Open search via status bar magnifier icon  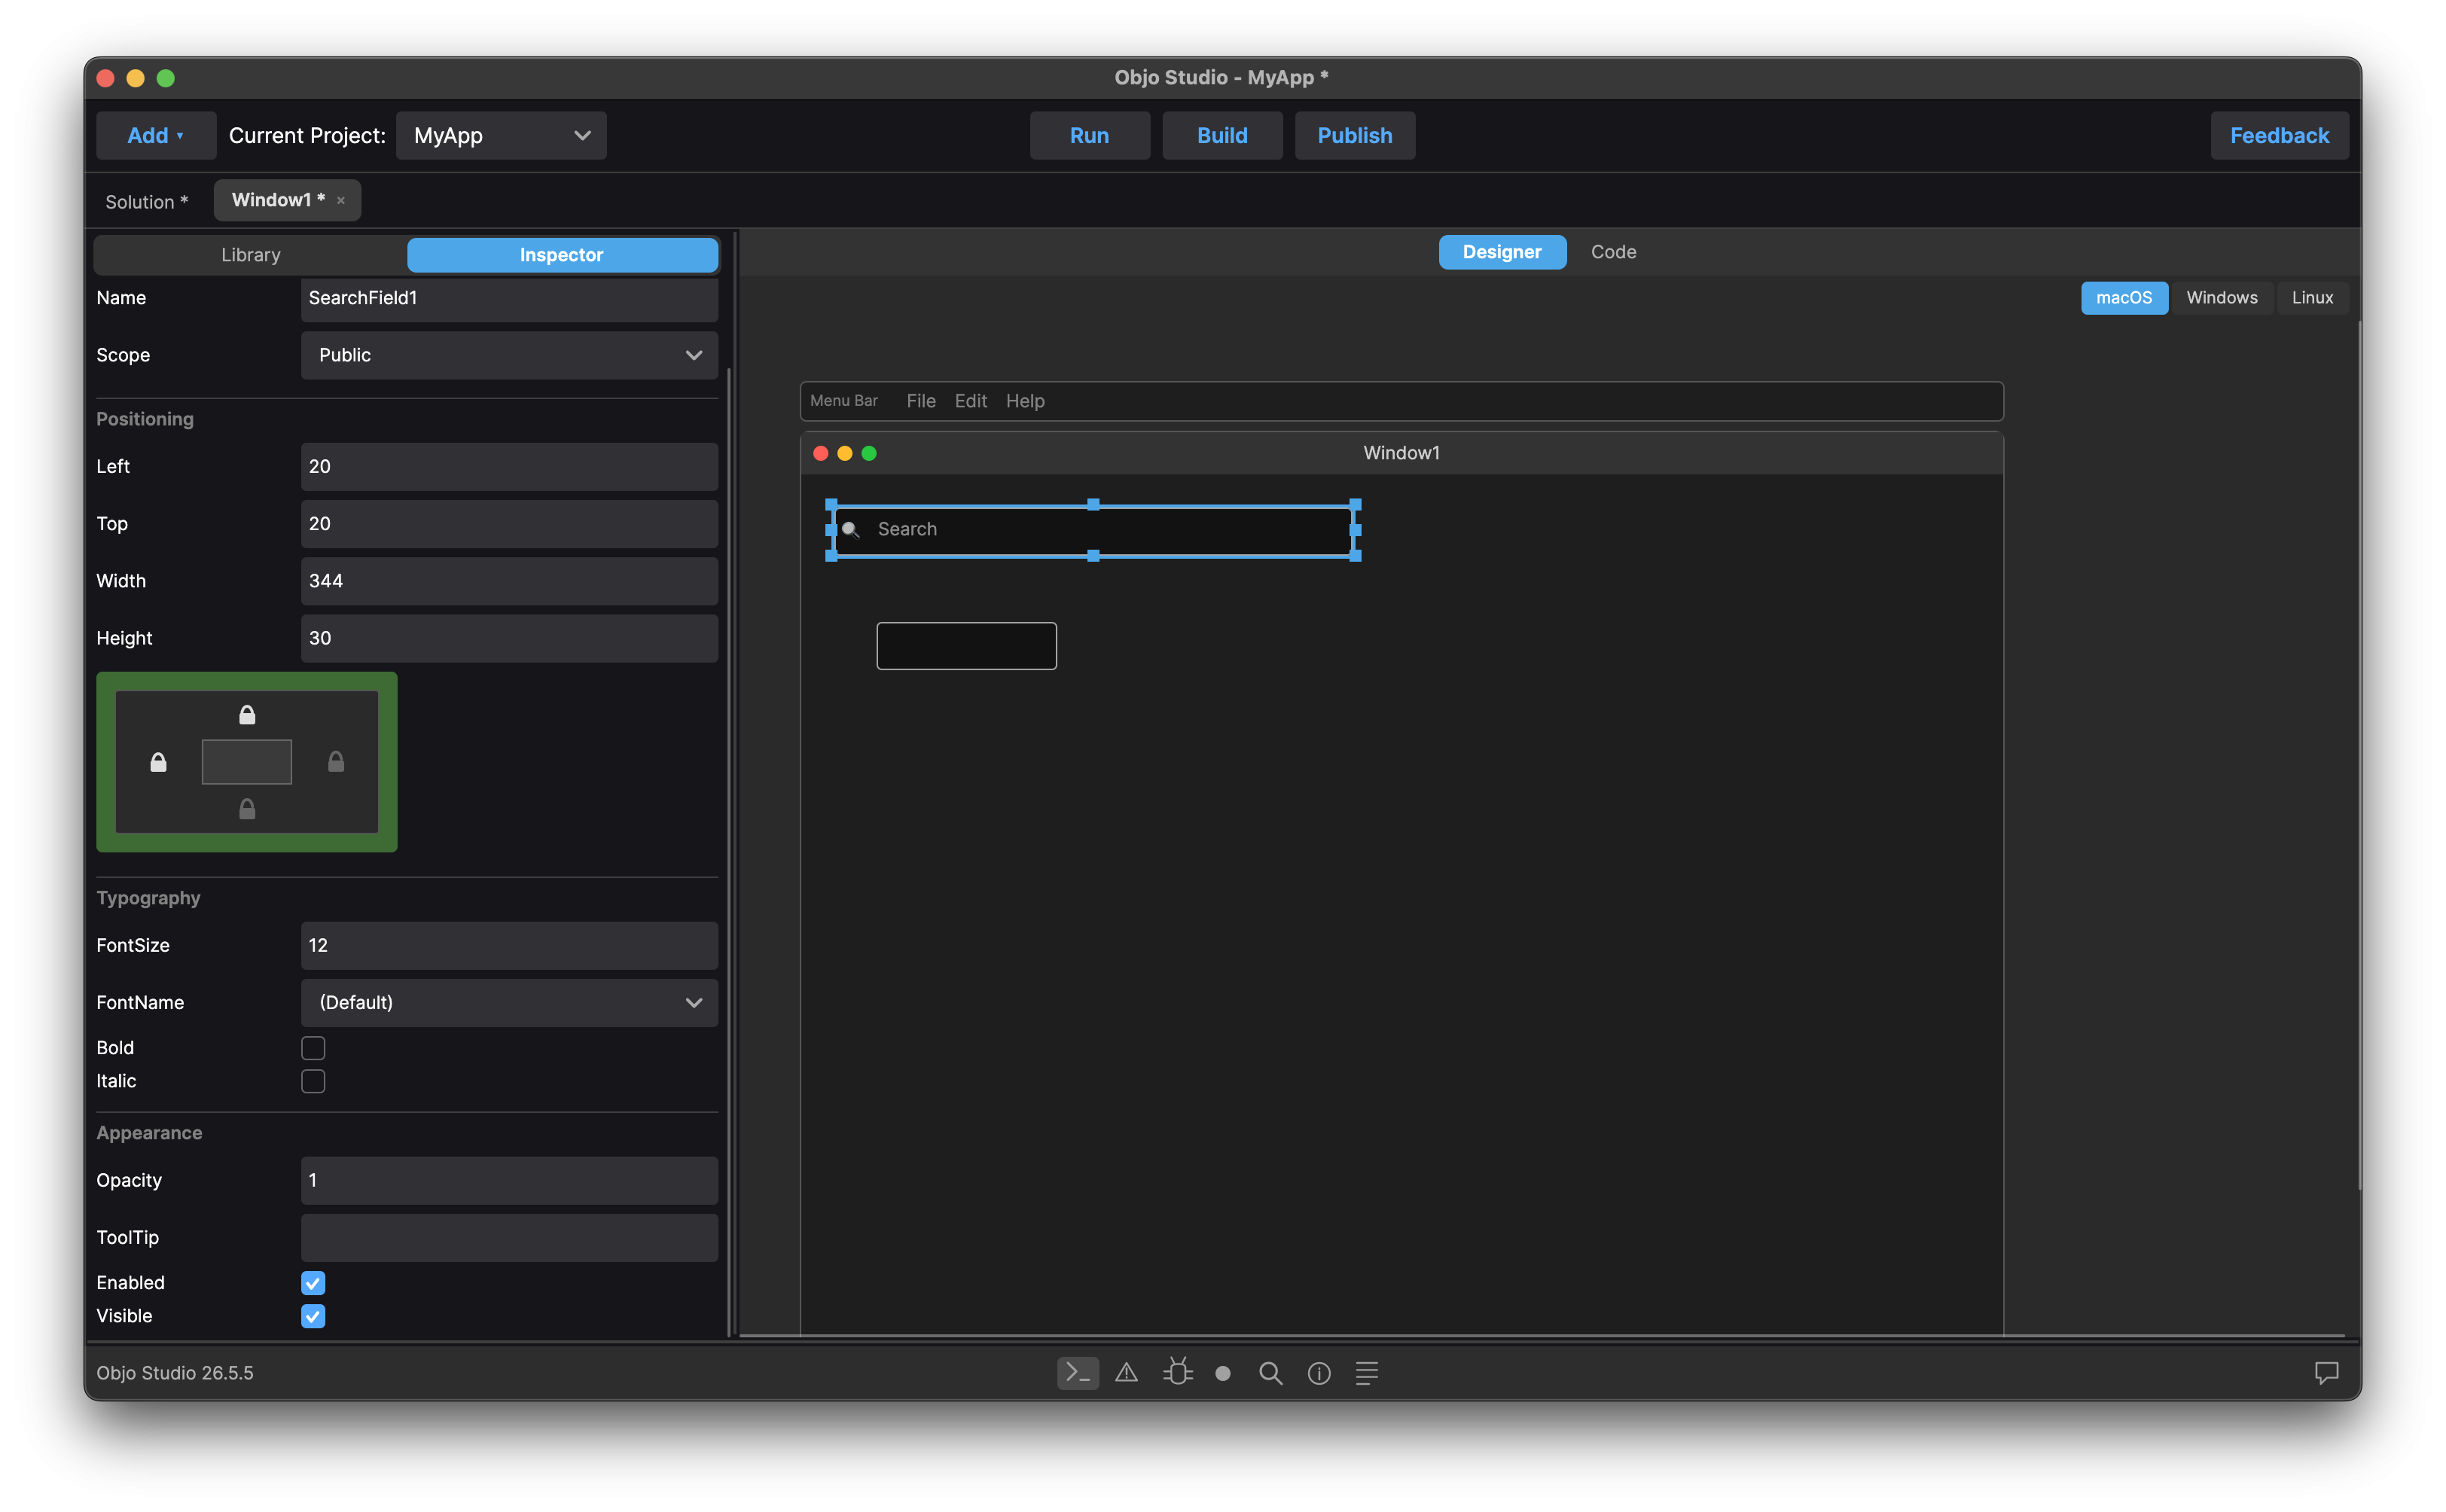point(1270,1373)
